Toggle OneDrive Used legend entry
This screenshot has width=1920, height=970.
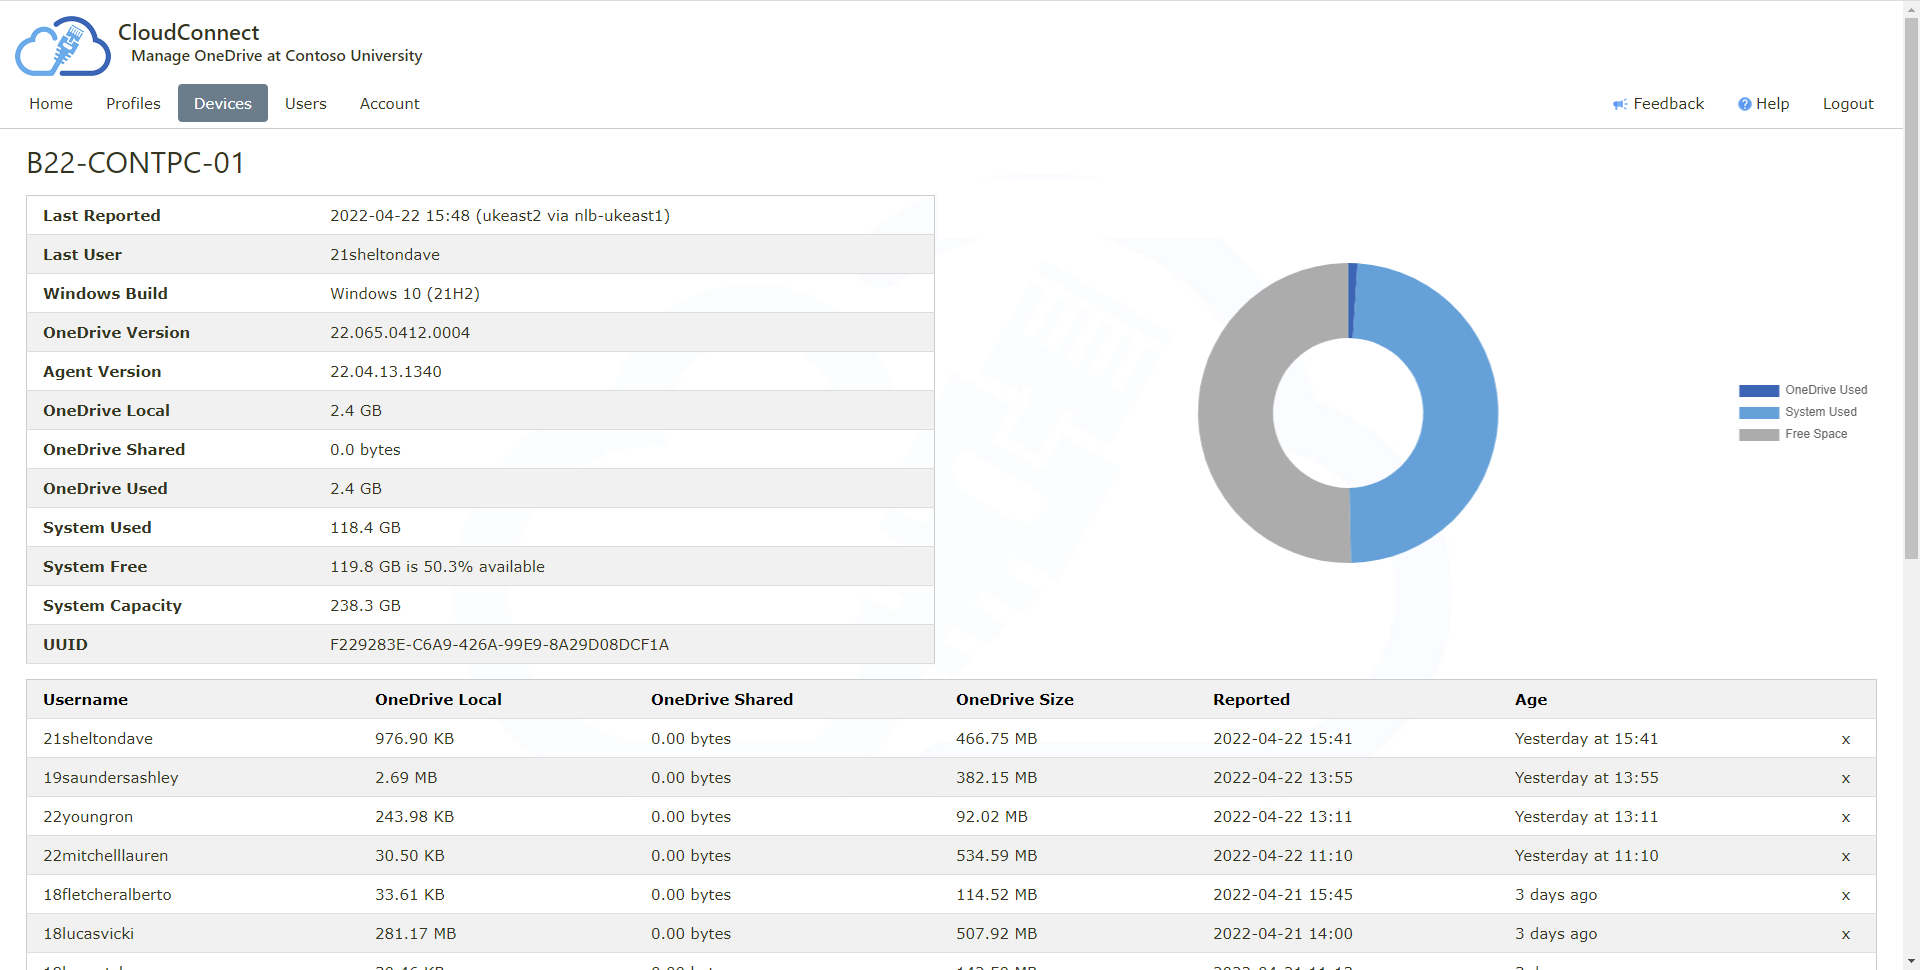point(1802,390)
